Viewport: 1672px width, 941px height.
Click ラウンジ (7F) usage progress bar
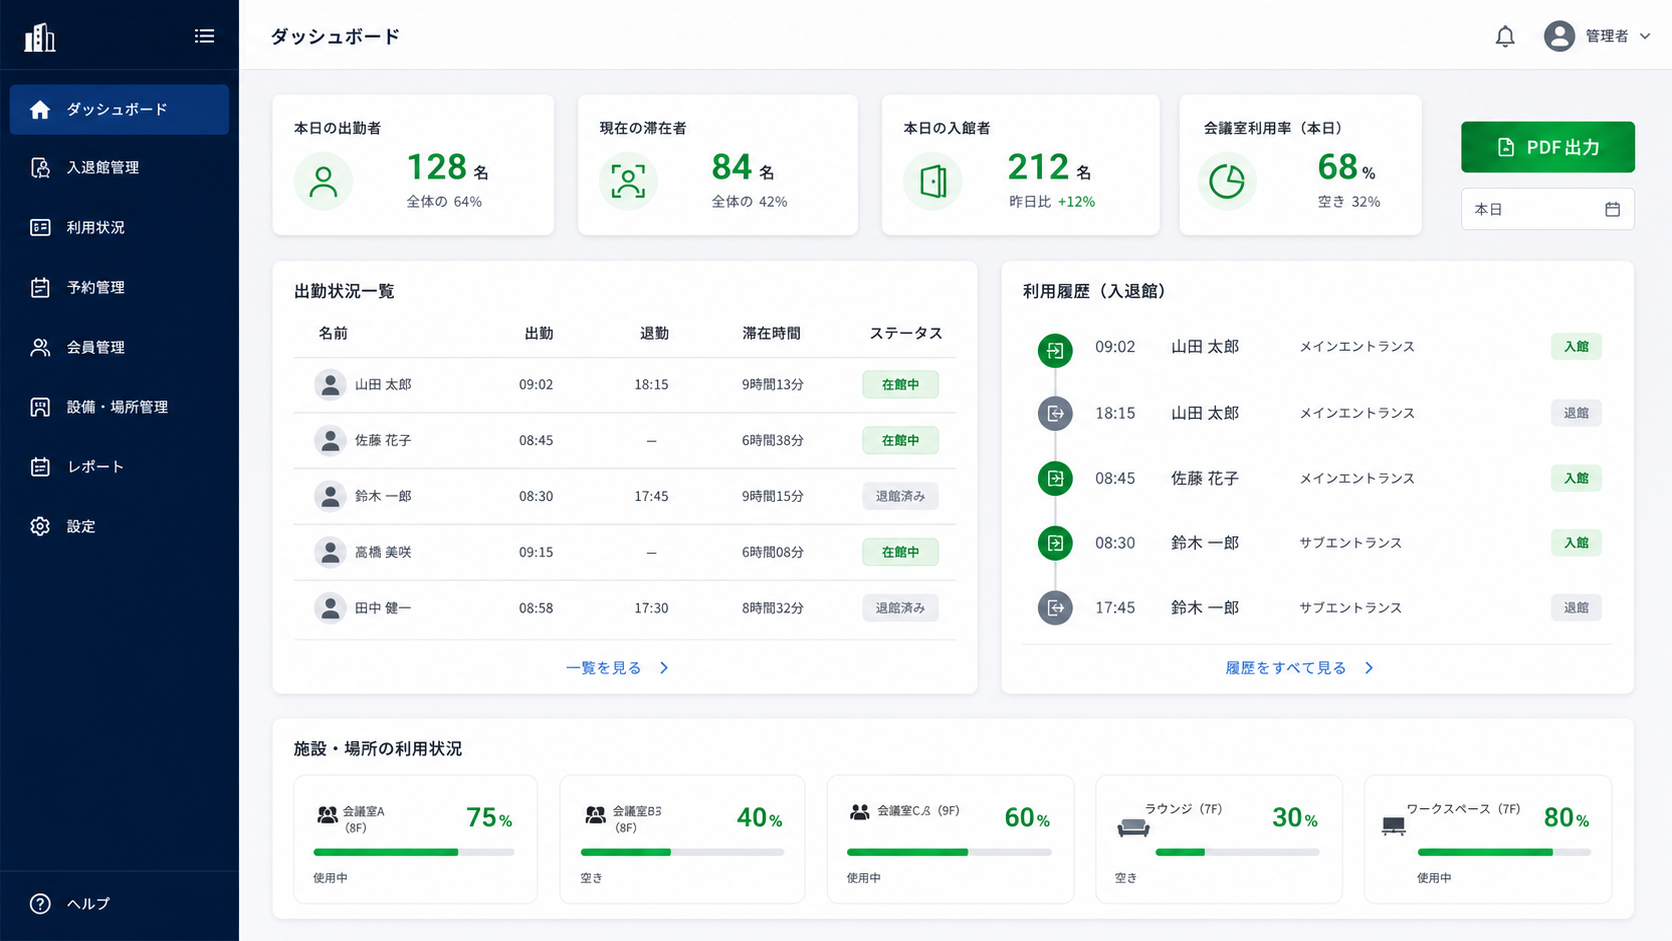coord(1237,852)
